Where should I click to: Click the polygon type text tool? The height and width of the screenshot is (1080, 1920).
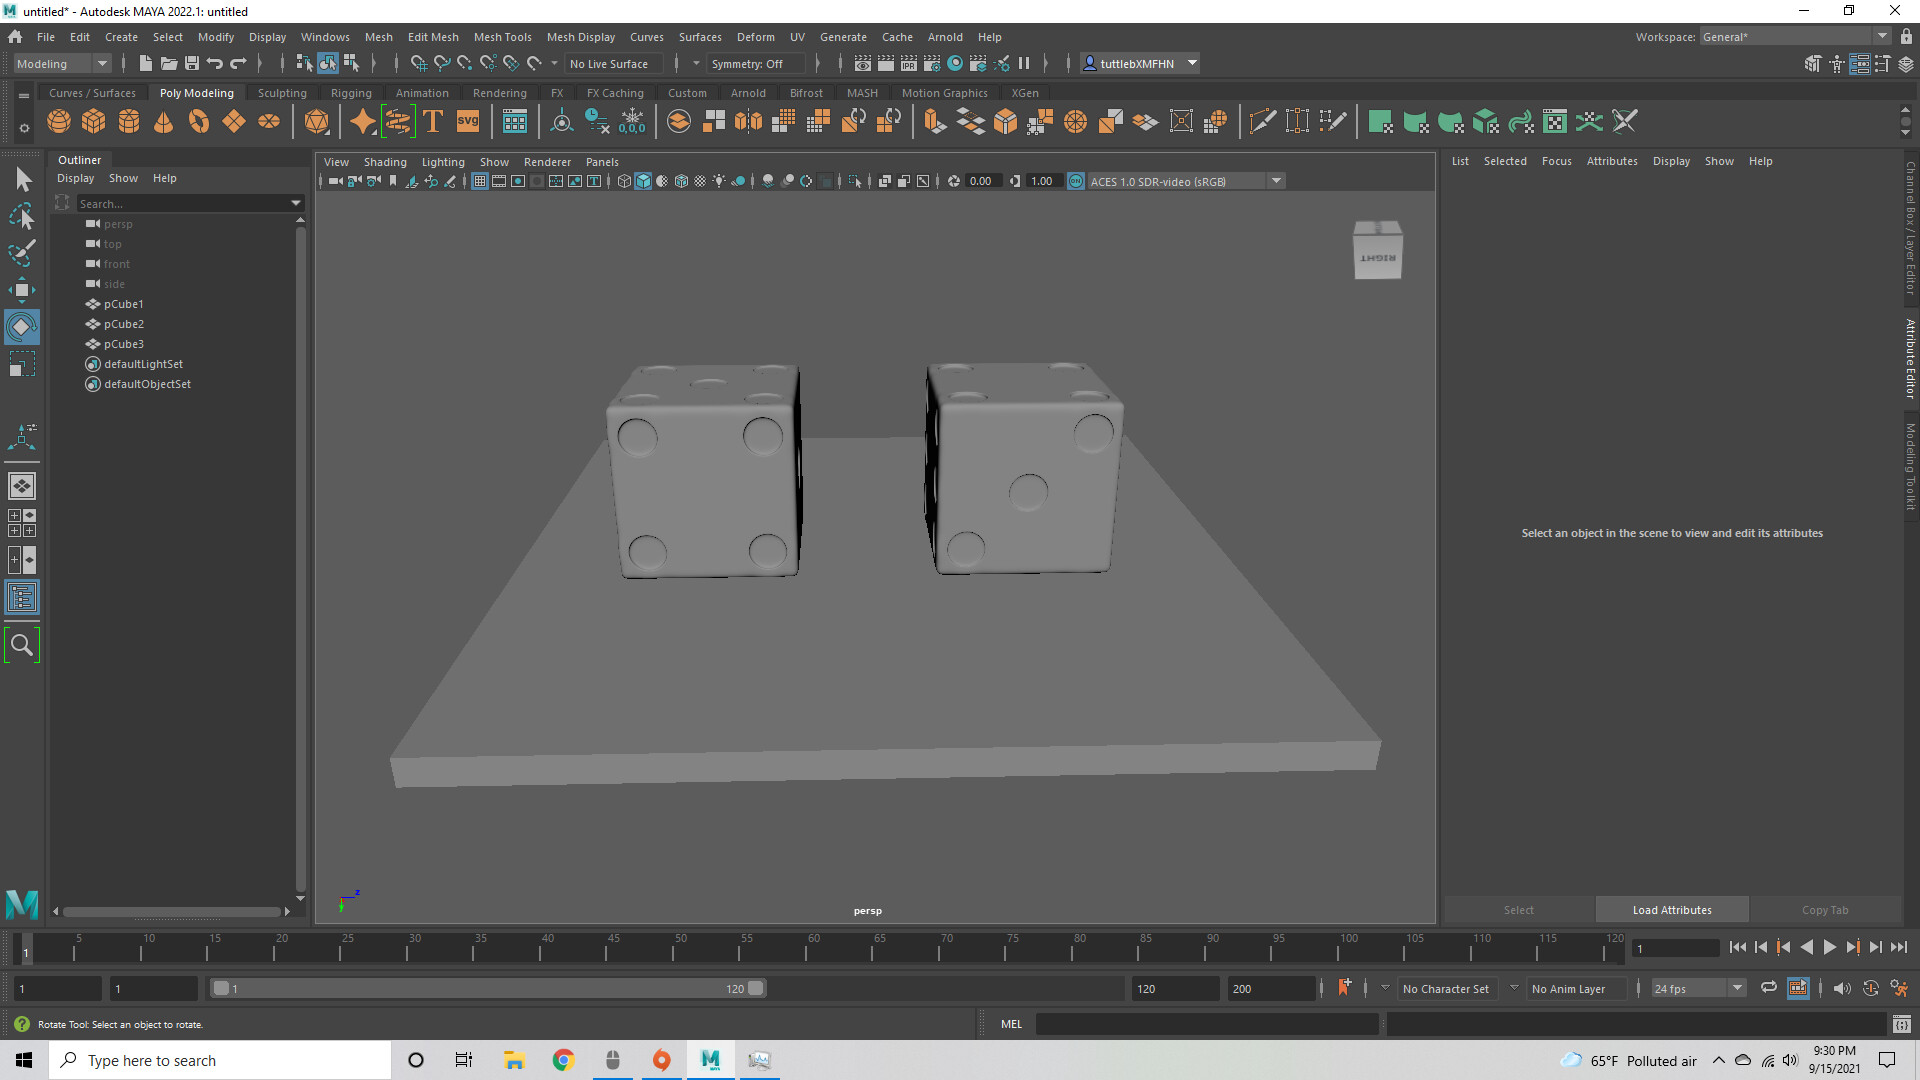(433, 122)
